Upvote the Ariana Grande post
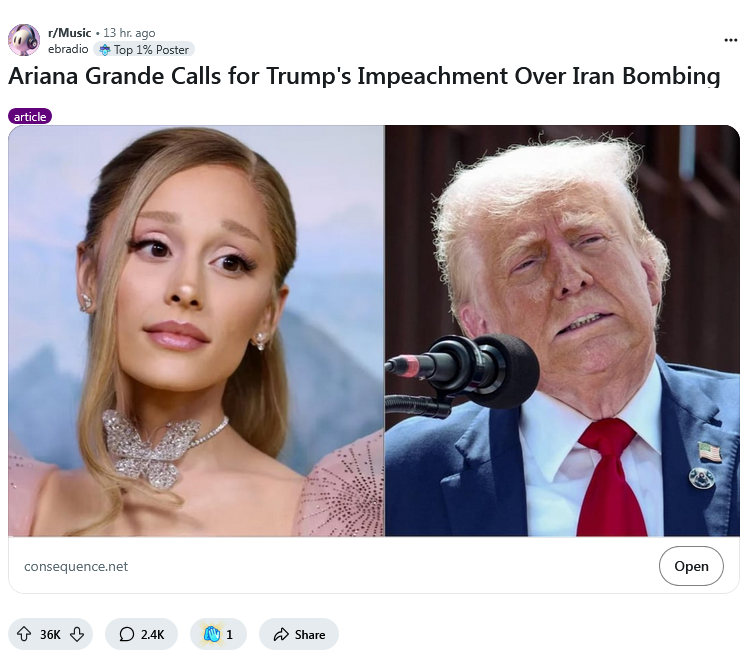Screen dimensions: 748x658 [24, 634]
